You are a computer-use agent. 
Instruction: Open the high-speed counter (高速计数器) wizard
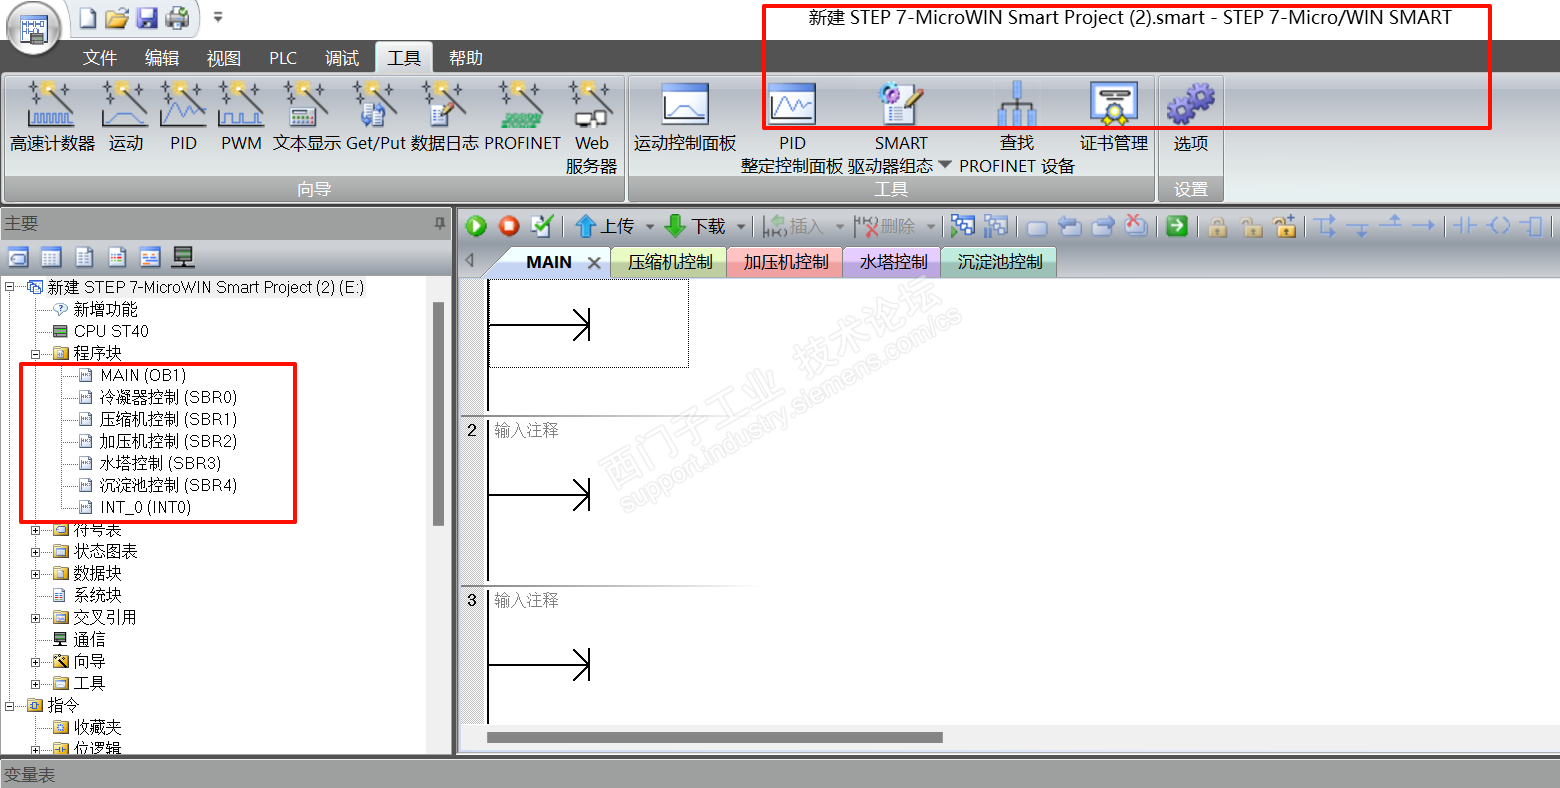tap(52, 117)
